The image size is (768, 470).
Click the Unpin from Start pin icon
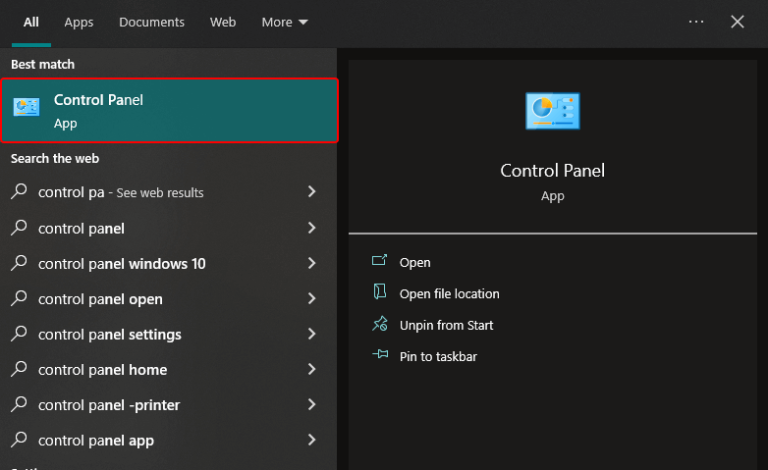click(379, 325)
